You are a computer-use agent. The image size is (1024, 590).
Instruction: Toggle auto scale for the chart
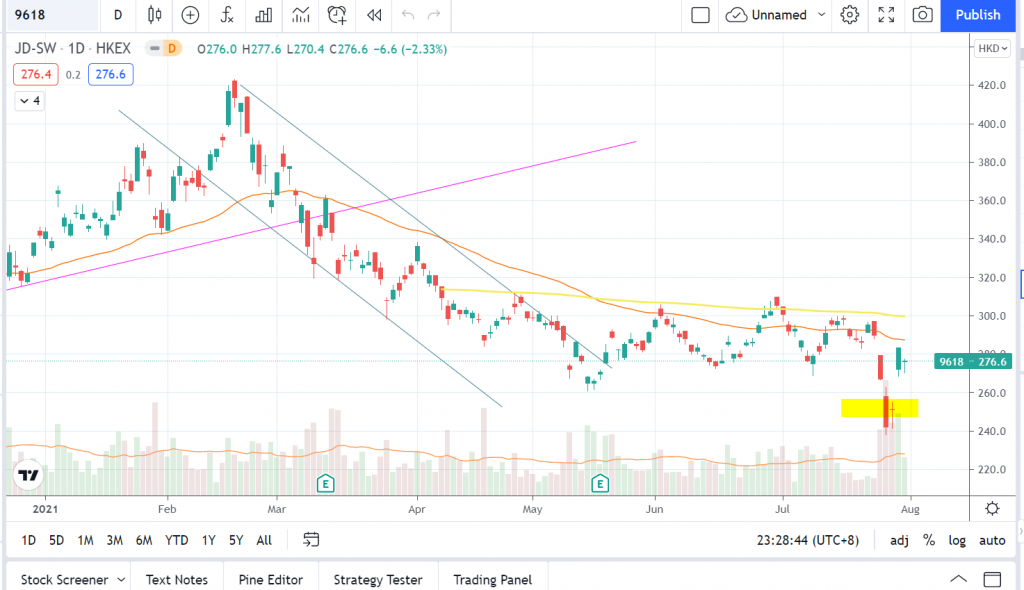point(991,540)
